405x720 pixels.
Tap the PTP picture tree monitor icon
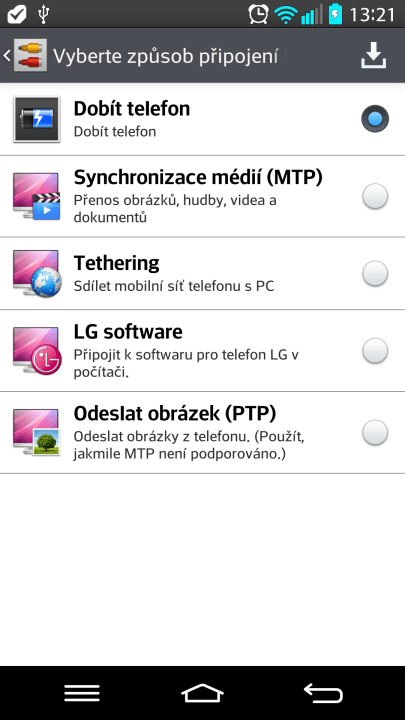[37, 433]
